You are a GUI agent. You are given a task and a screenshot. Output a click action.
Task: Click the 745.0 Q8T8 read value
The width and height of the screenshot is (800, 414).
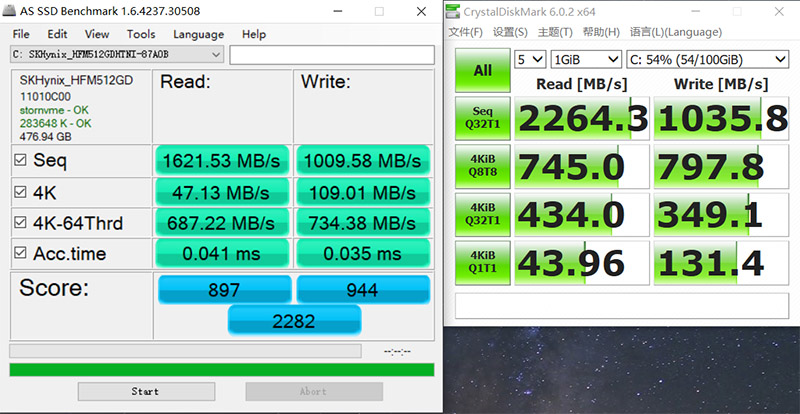pyautogui.click(x=582, y=166)
